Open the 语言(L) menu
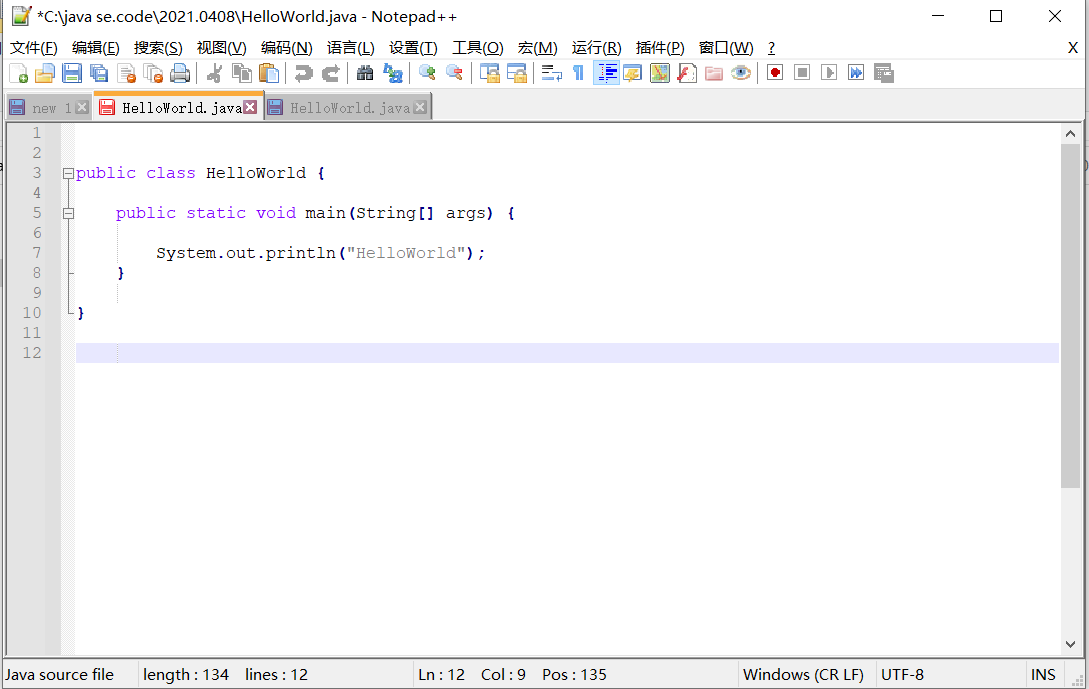 tap(351, 48)
